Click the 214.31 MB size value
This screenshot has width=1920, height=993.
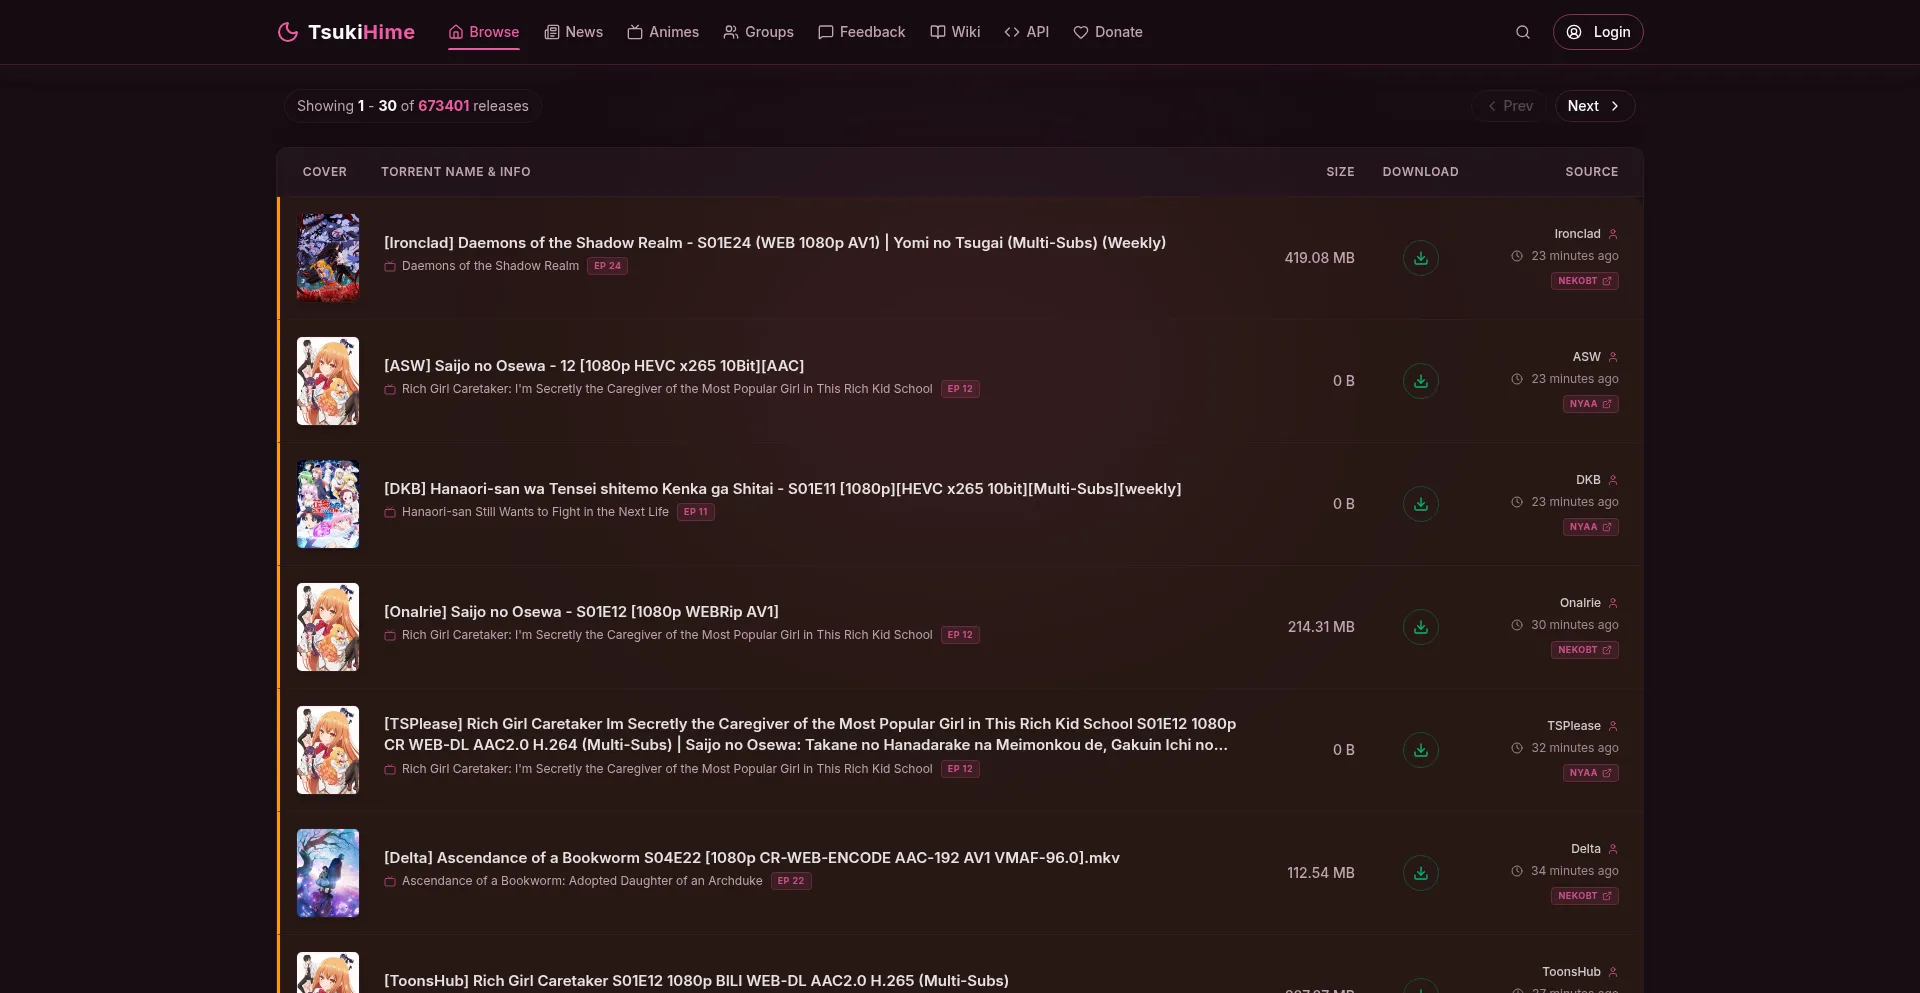click(1321, 627)
